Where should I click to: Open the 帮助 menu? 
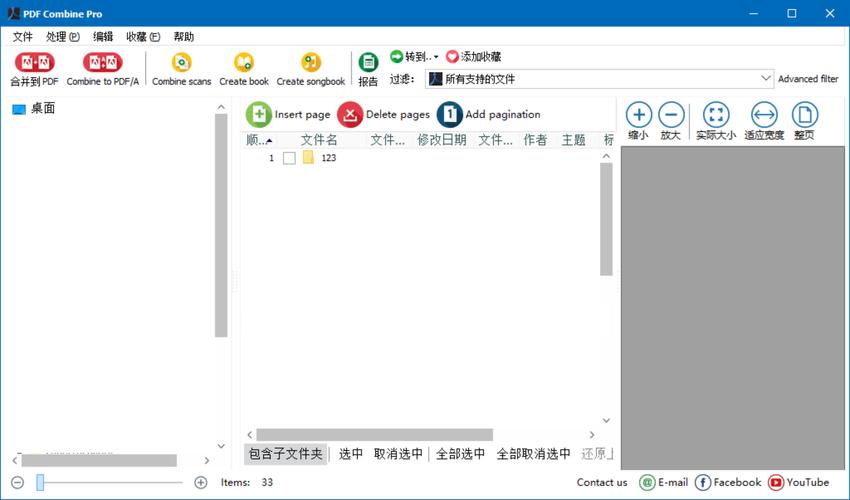(184, 36)
